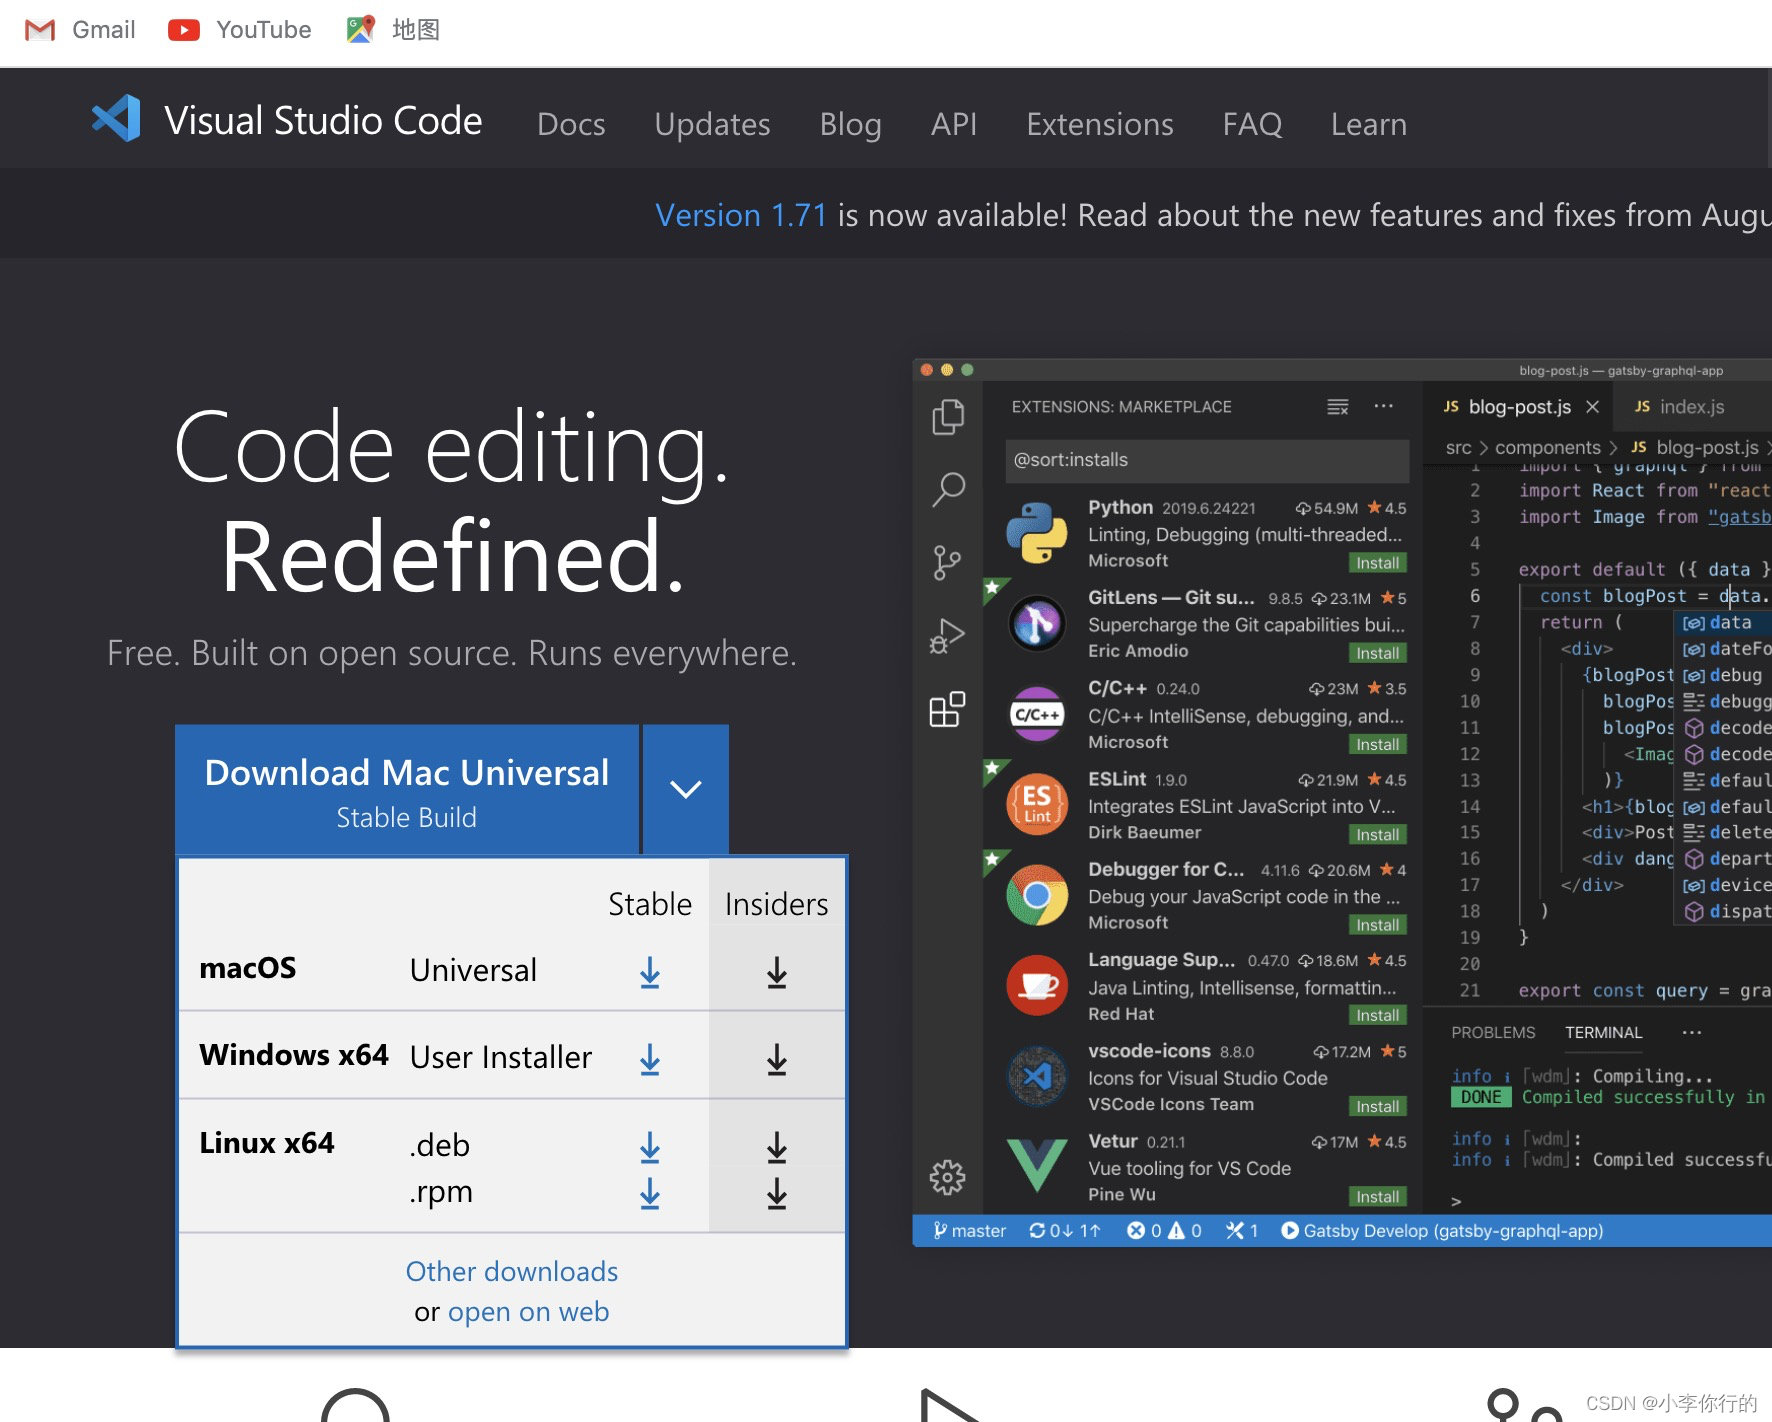Expand the Download Mac Universal dropdown
Viewport: 1772px width, 1422px height.
click(x=685, y=790)
